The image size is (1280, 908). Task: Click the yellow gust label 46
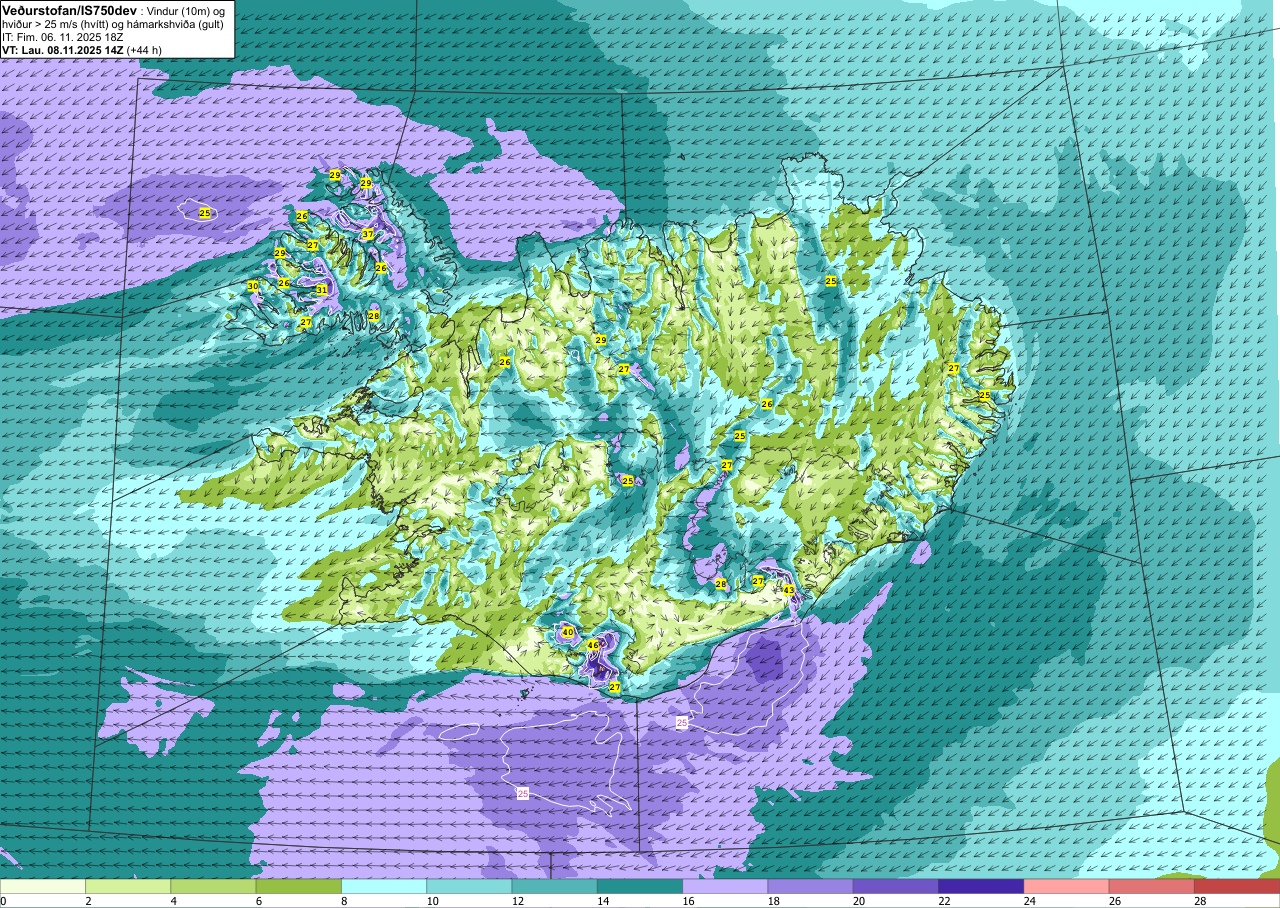click(x=593, y=645)
